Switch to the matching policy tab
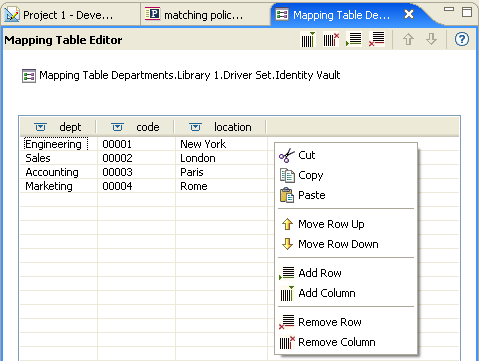Image resolution: width=479 pixels, height=361 pixels. [x=206, y=15]
